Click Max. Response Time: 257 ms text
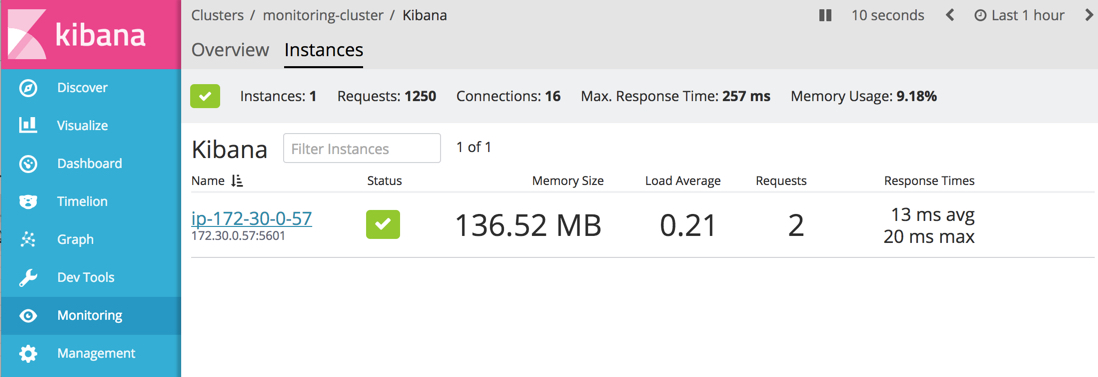 (x=676, y=97)
